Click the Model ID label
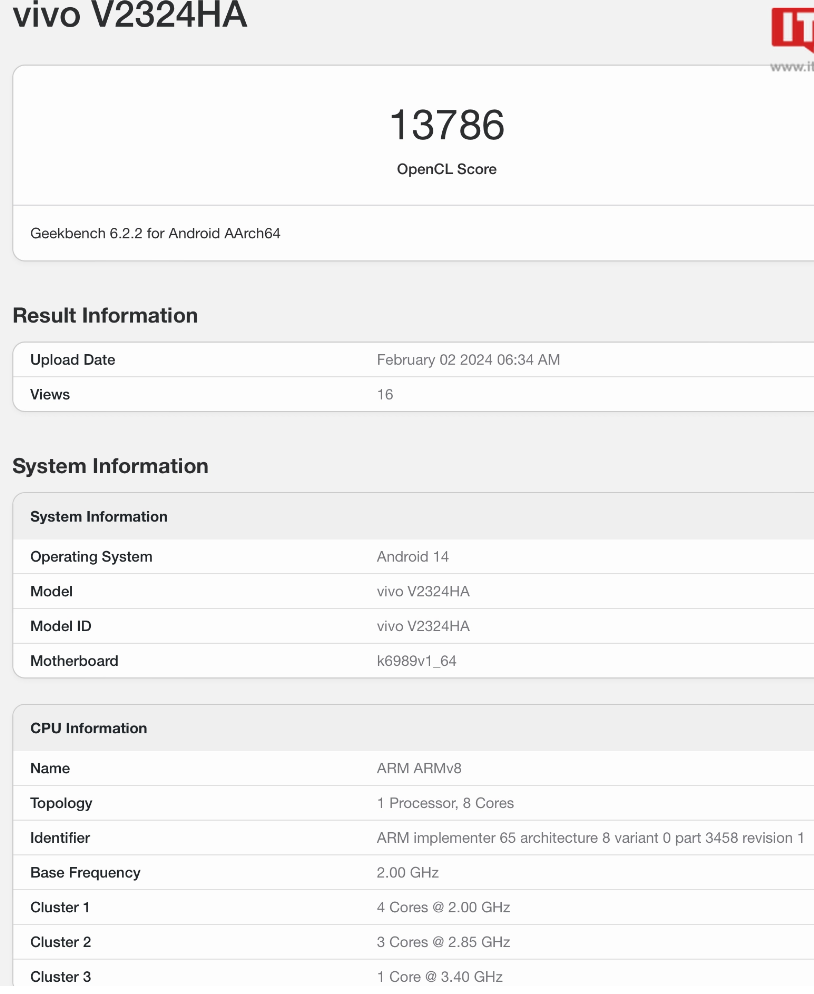Screen dimensions: 814x994 (x=61, y=626)
